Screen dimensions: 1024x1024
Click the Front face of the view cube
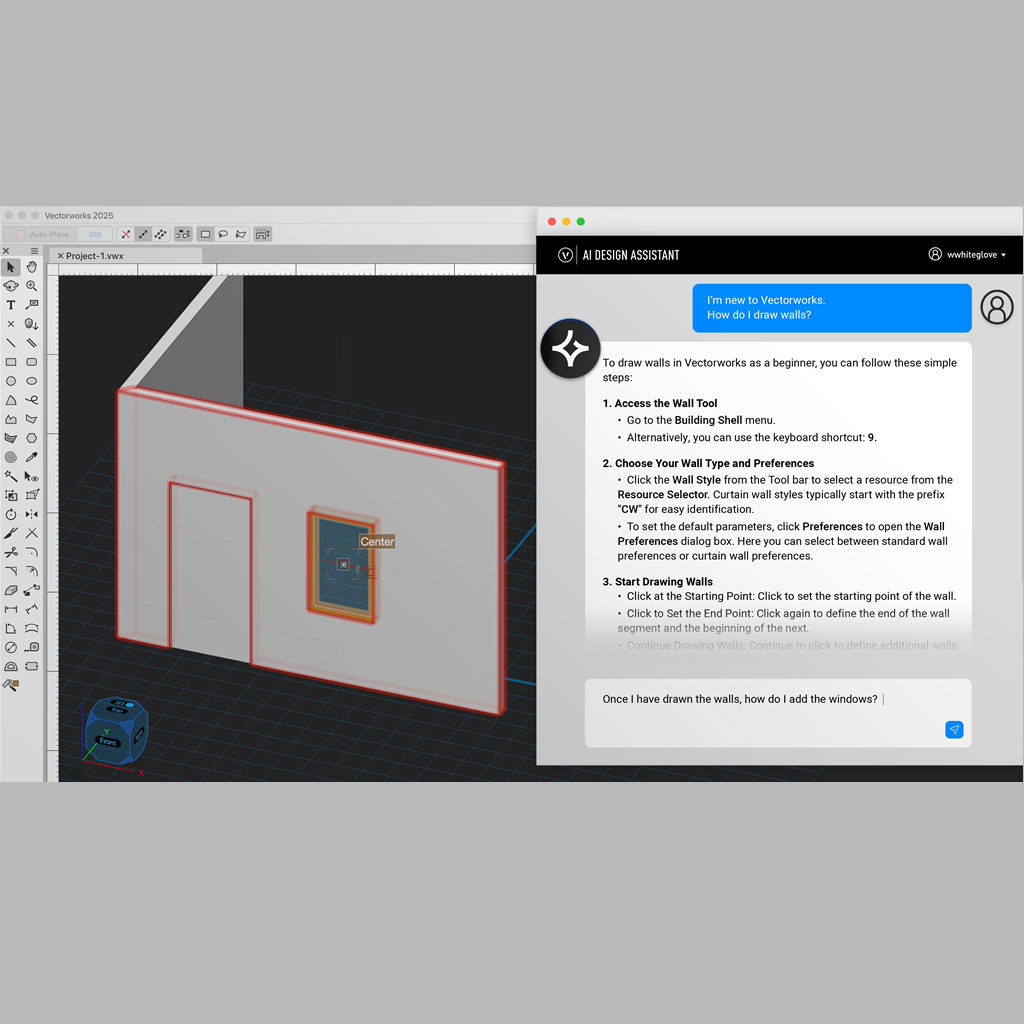pos(108,742)
